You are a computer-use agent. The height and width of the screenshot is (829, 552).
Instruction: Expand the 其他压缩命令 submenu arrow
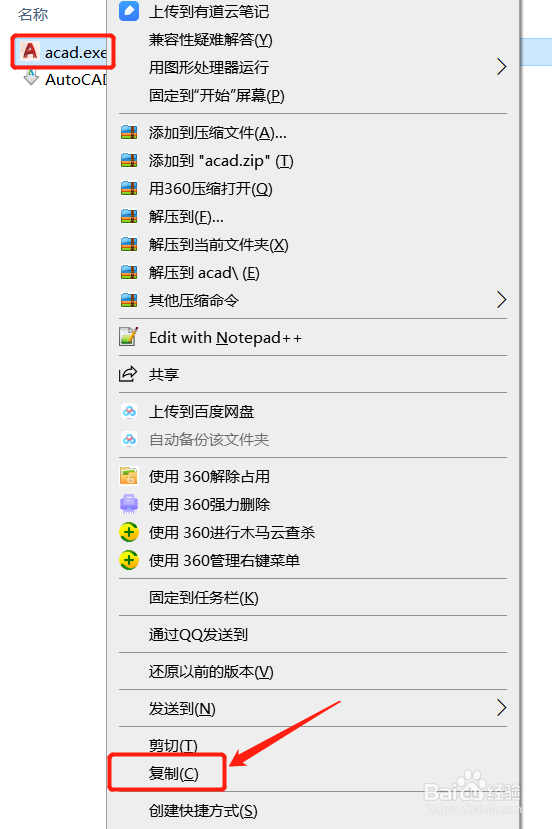[x=501, y=300]
